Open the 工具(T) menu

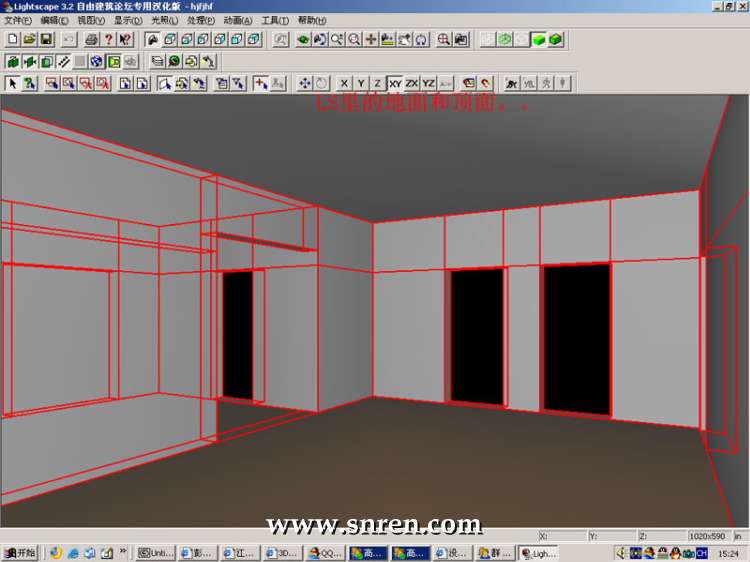tap(275, 20)
